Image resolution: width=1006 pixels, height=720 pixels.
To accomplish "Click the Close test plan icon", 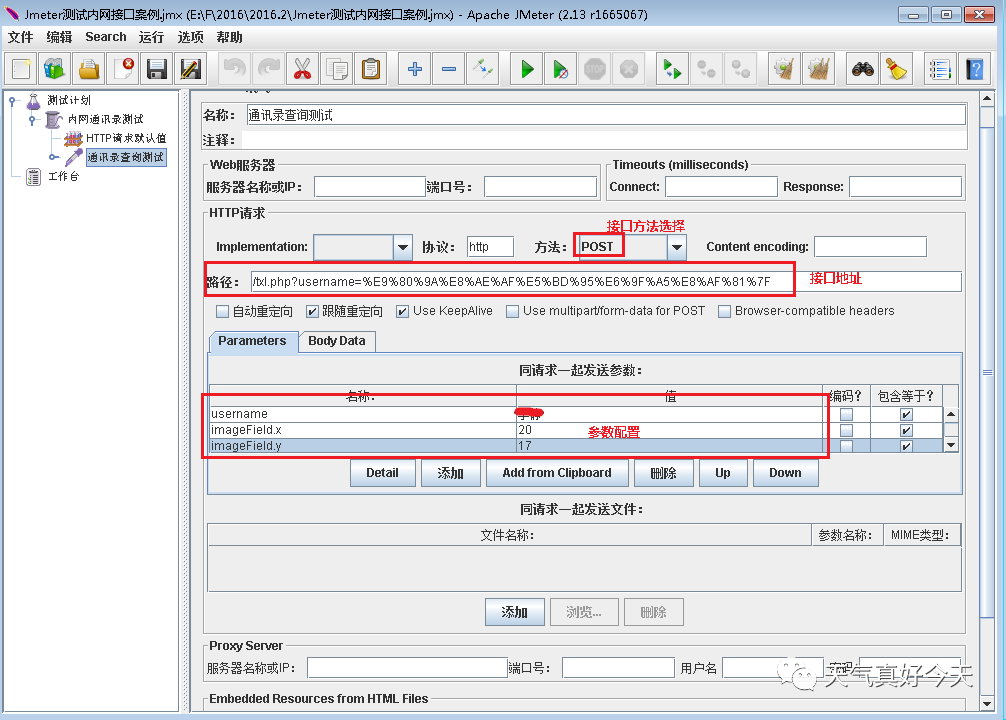I will pyautogui.click(x=123, y=69).
